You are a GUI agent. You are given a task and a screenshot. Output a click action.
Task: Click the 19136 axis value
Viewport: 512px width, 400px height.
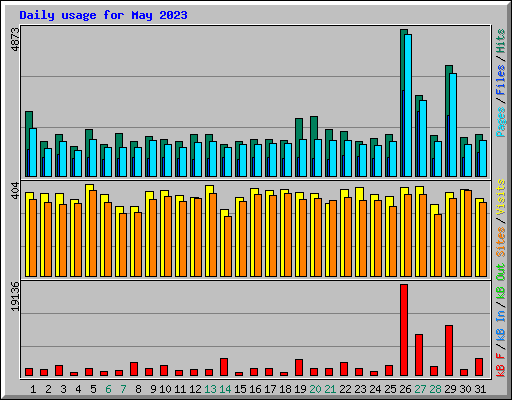point(15,297)
